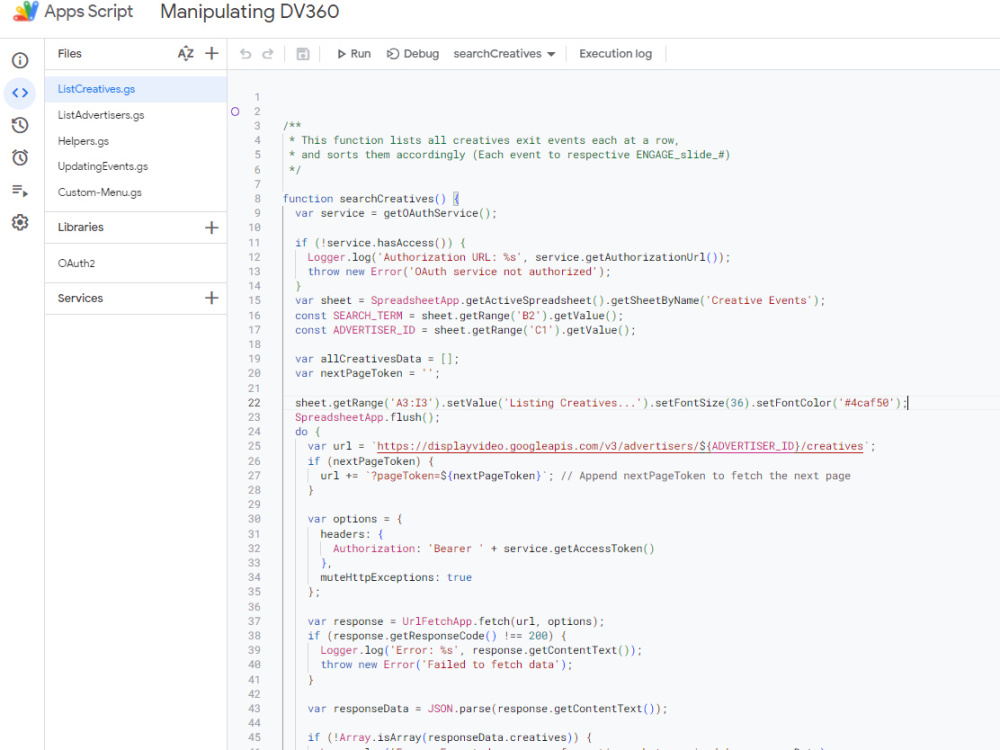Save project with floppy disk icon

point(303,54)
